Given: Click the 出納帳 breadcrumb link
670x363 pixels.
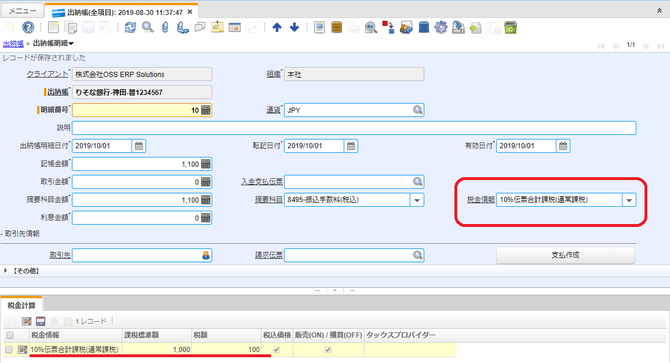Looking at the screenshot, I should [13, 43].
